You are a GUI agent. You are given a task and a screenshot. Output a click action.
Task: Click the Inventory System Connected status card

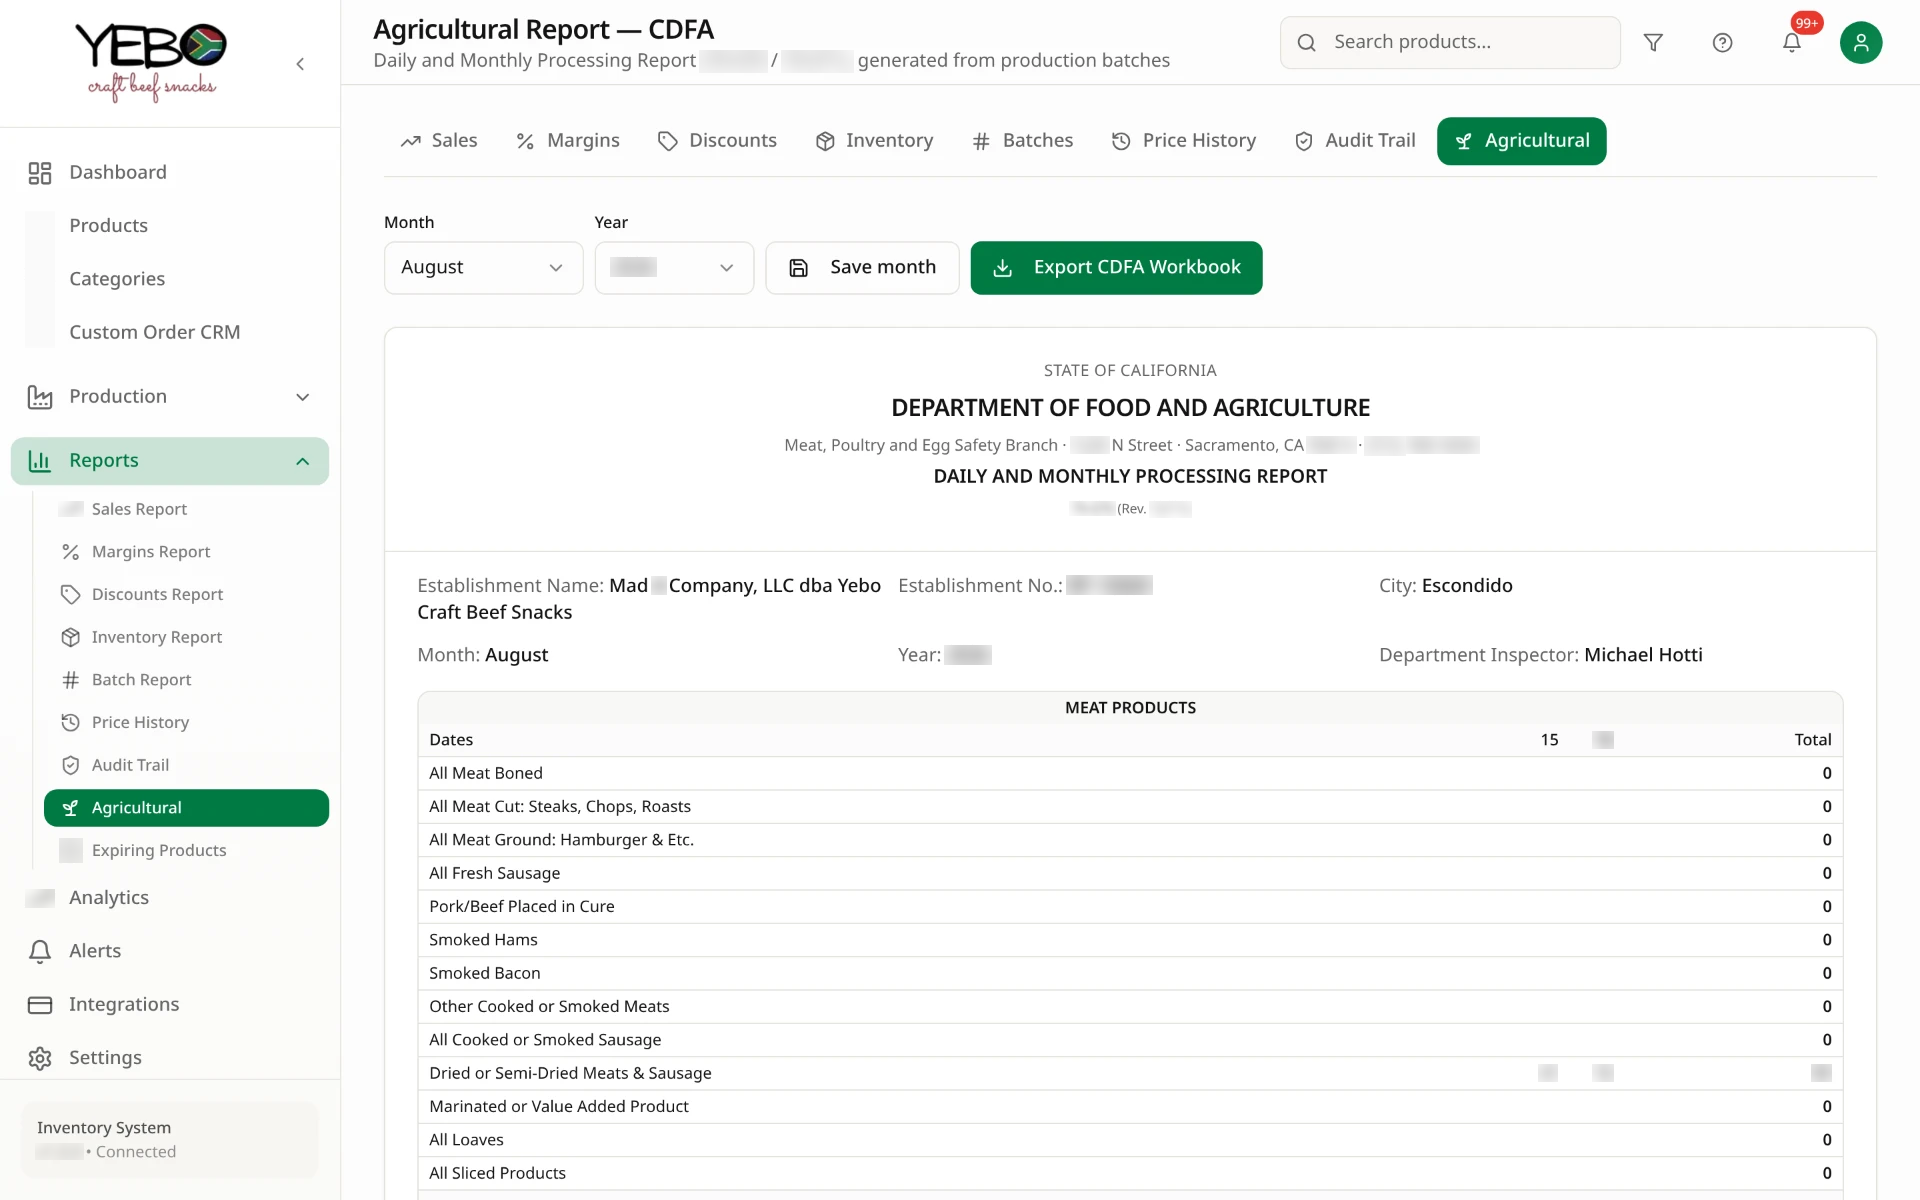(x=169, y=1140)
